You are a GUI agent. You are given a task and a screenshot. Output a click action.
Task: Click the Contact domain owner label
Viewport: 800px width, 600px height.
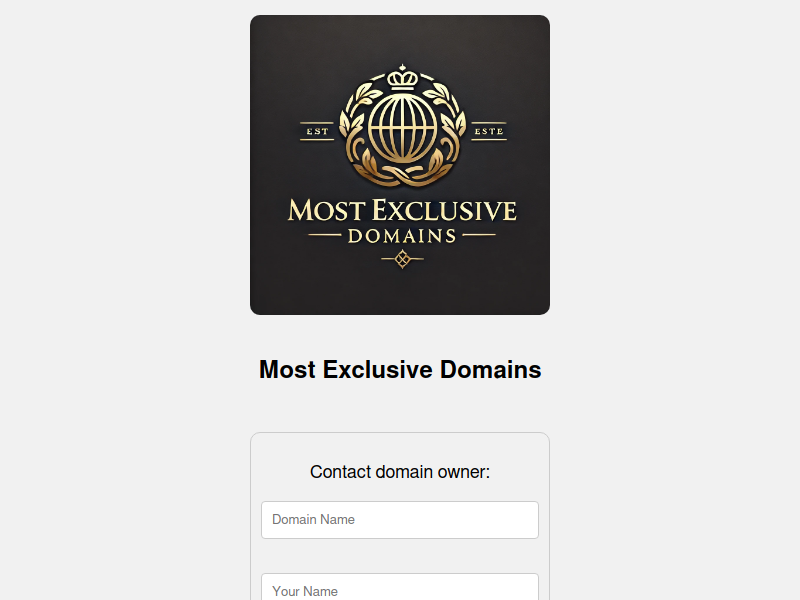point(400,472)
